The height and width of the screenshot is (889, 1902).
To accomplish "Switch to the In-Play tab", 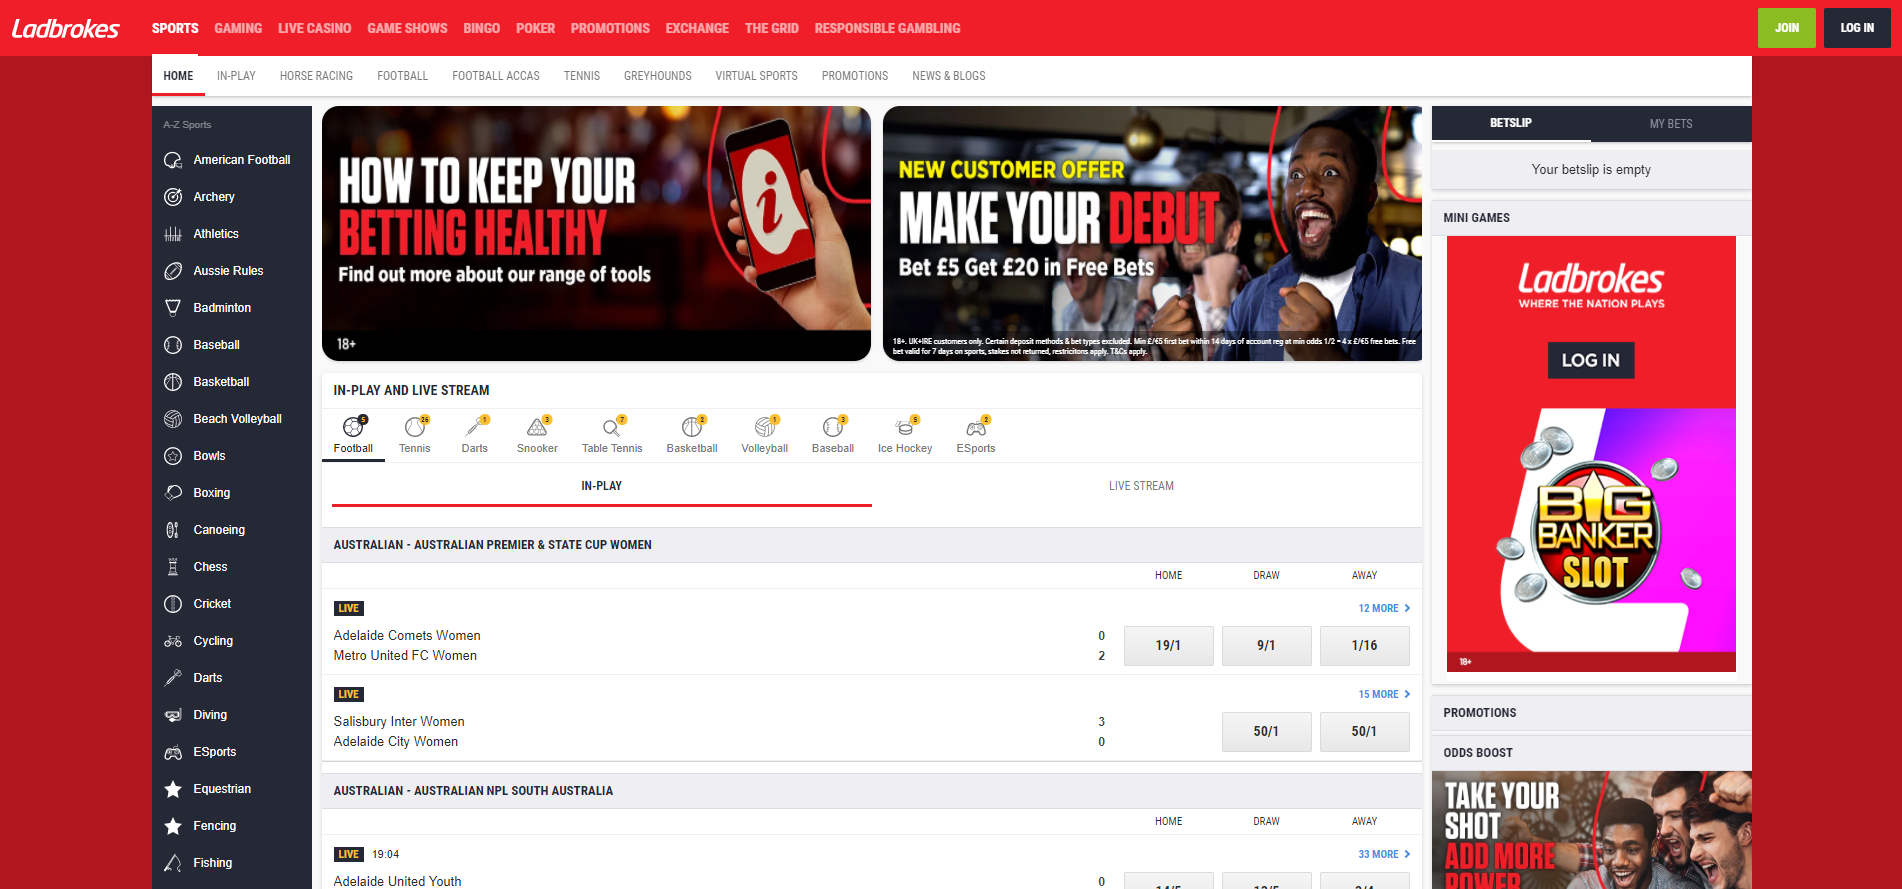I will point(601,486).
